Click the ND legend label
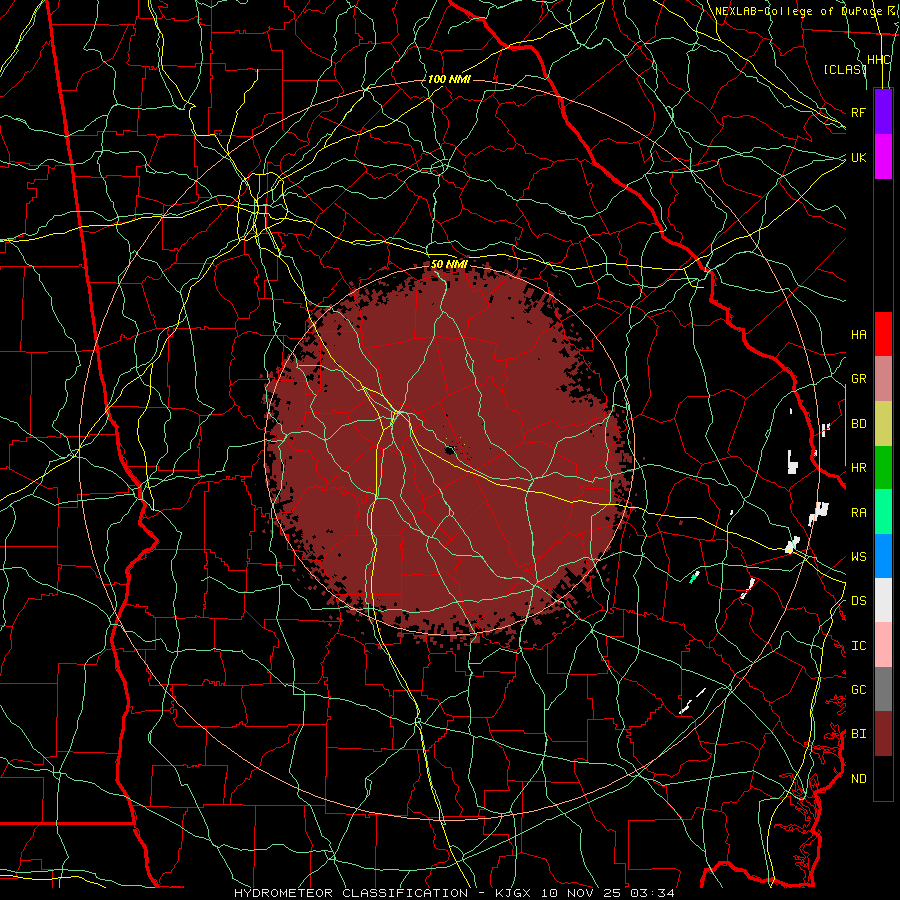Viewport: 900px width, 900px height. coord(858,778)
